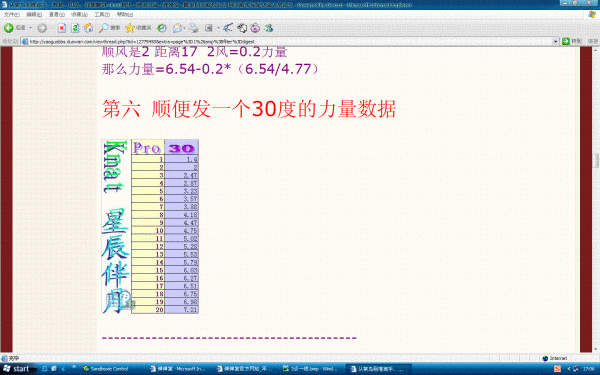Open the Windows start button
600x375 pixels.
click(18, 368)
